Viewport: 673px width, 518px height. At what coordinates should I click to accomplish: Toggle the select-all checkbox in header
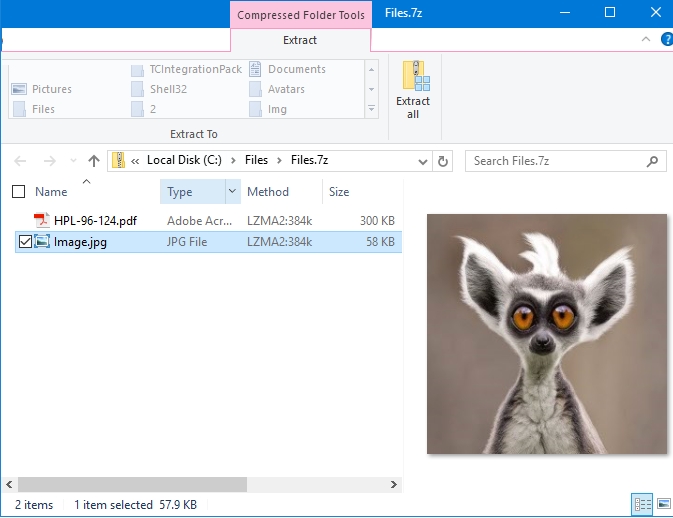tap(18, 191)
